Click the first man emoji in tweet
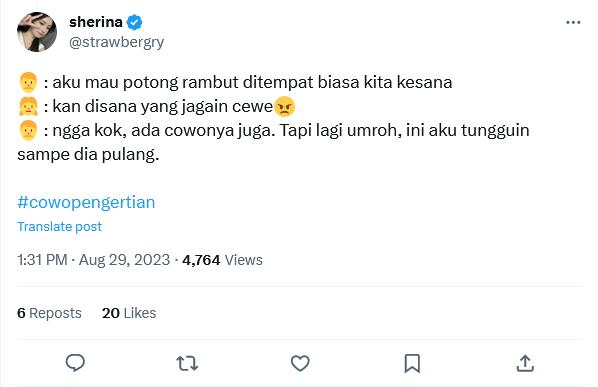This screenshot has height=387, width=598. [x=28, y=82]
